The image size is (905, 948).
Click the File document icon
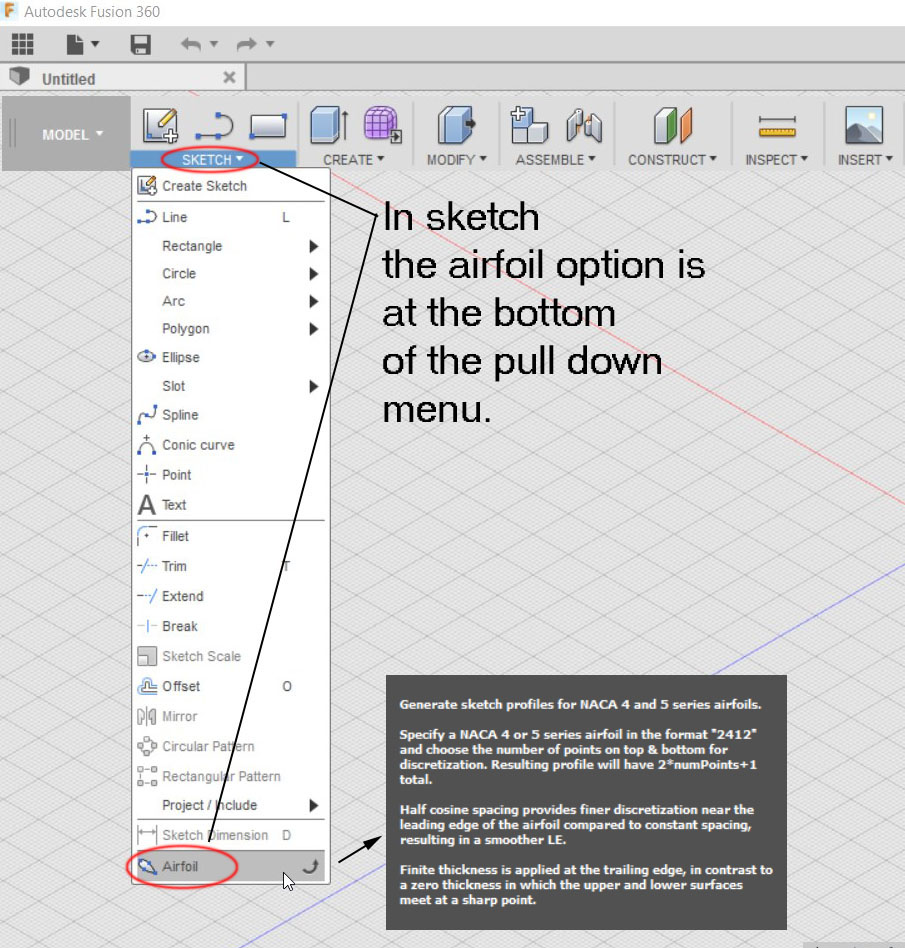[75, 44]
